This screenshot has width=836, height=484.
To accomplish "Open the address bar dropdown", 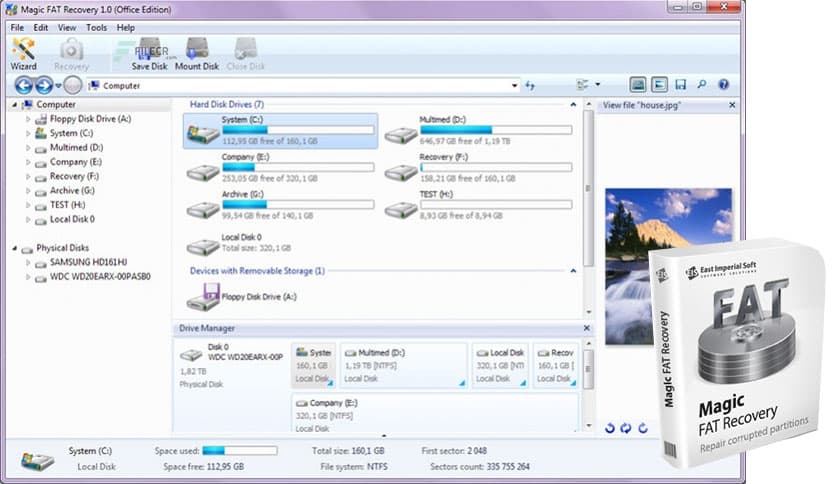I will 514,86.
